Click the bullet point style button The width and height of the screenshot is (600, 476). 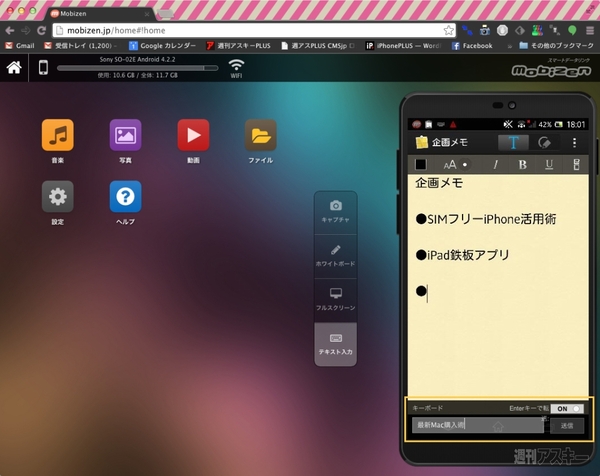pos(465,165)
